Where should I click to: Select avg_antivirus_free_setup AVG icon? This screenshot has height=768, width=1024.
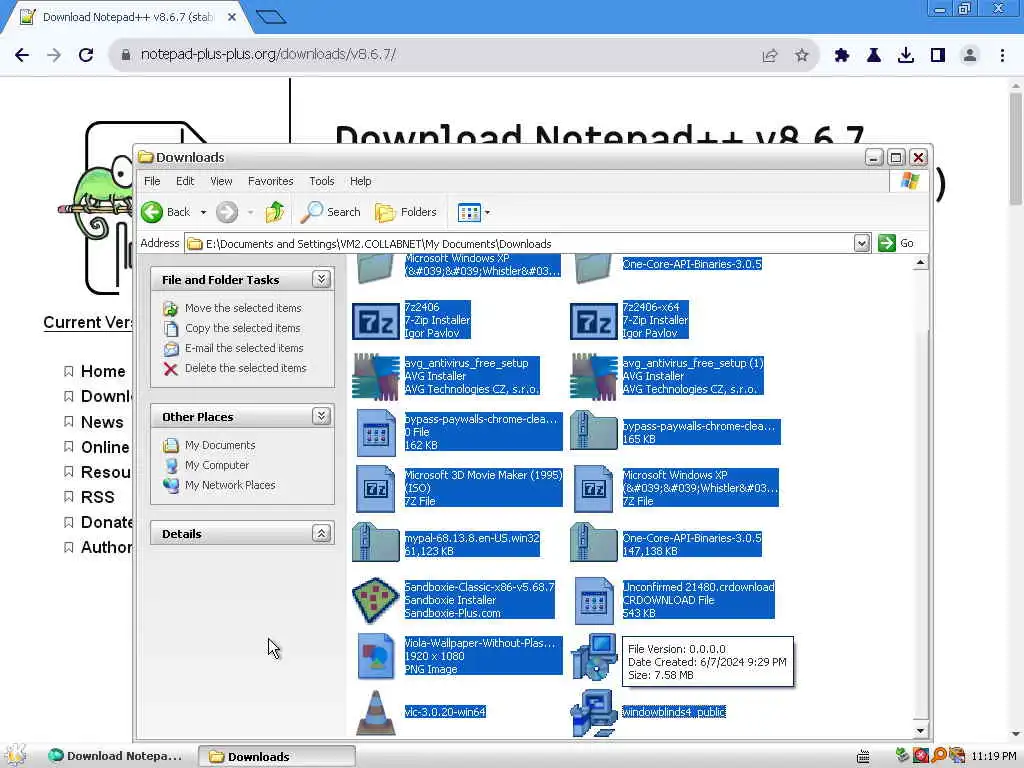[x=376, y=376]
